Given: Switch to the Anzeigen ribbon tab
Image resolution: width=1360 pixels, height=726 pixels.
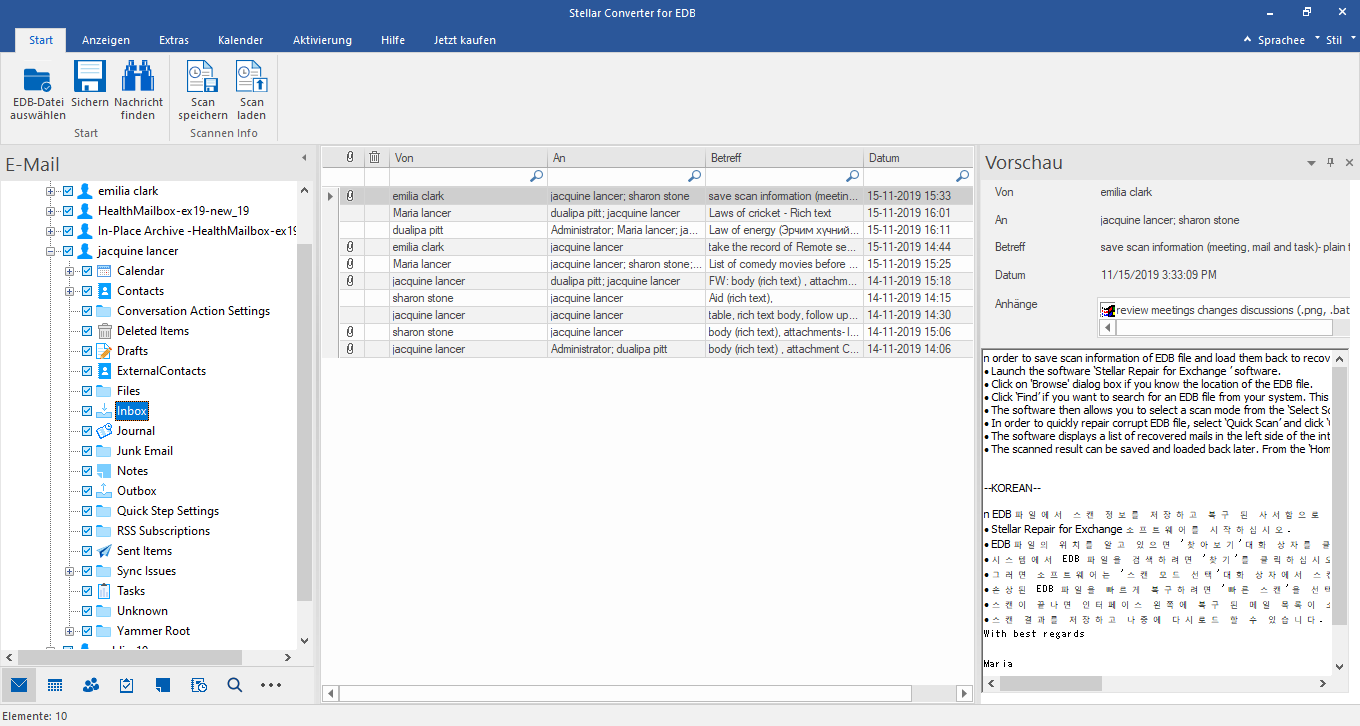Looking at the screenshot, I should click(106, 40).
